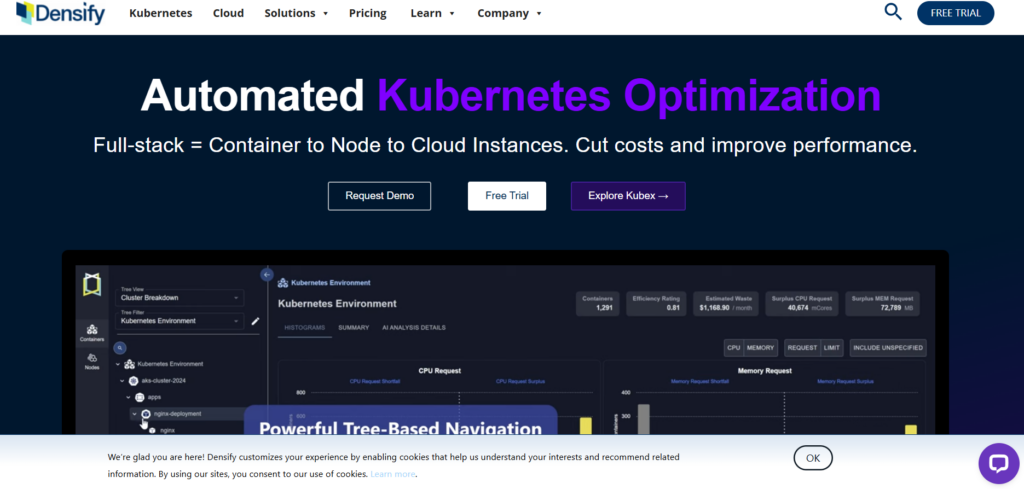The height and width of the screenshot is (489, 1024).
Task: Click the CPU Request Shortfall label
Action: tap(375, 381)
